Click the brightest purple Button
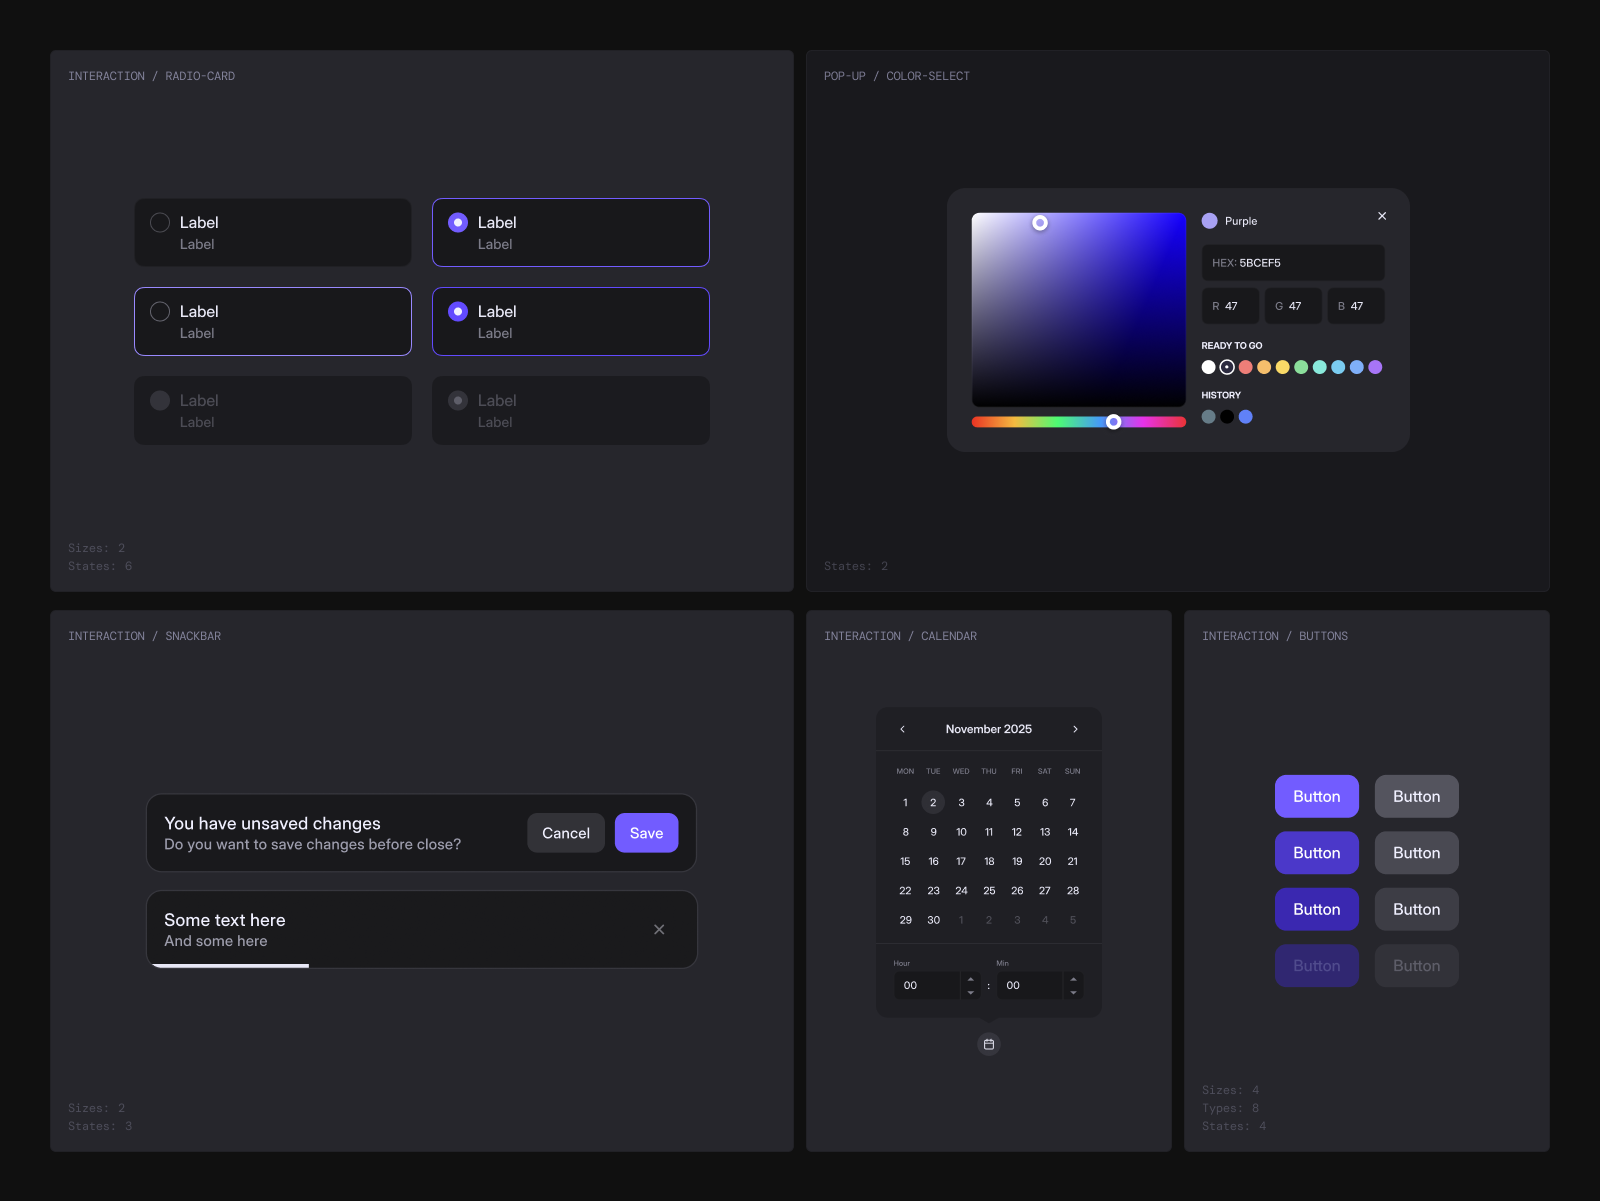The image size is (1600, 1201). coord(1317,796)
